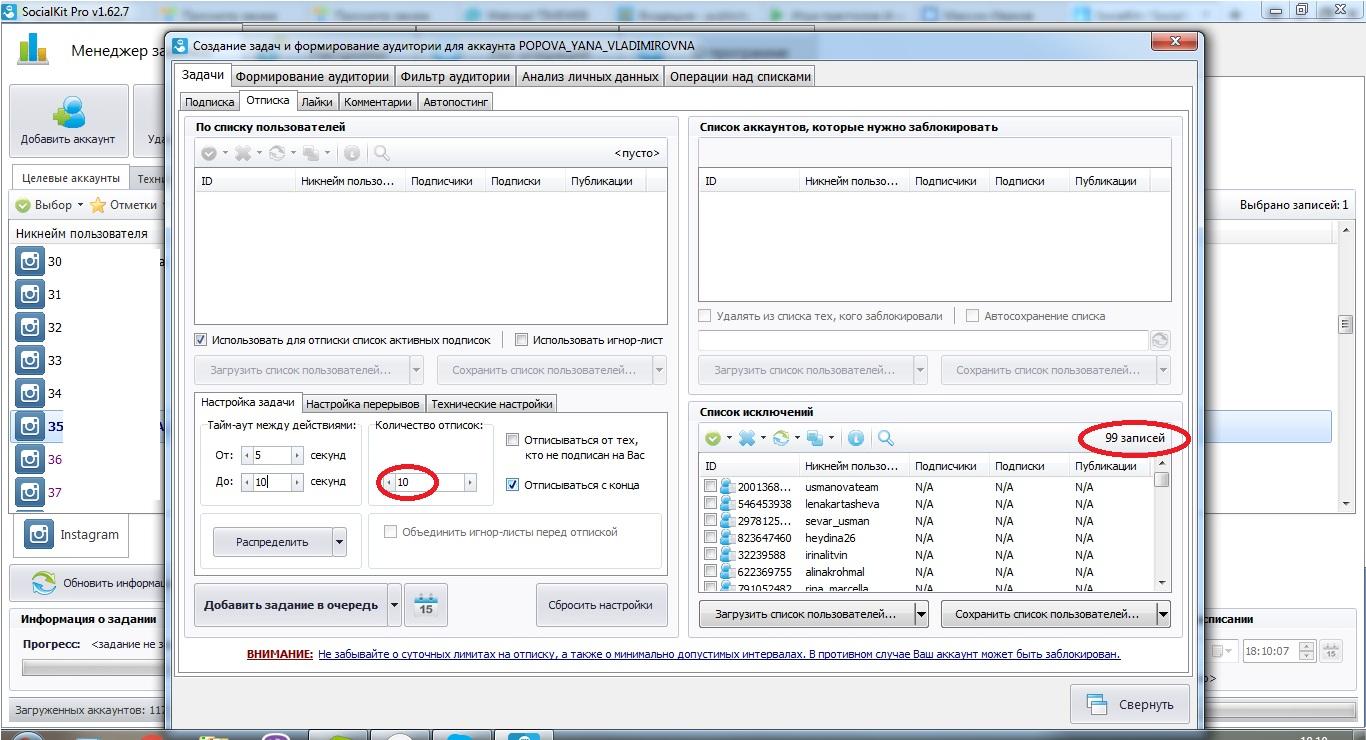Click Instagram icon of account 30

click(30, 262)
